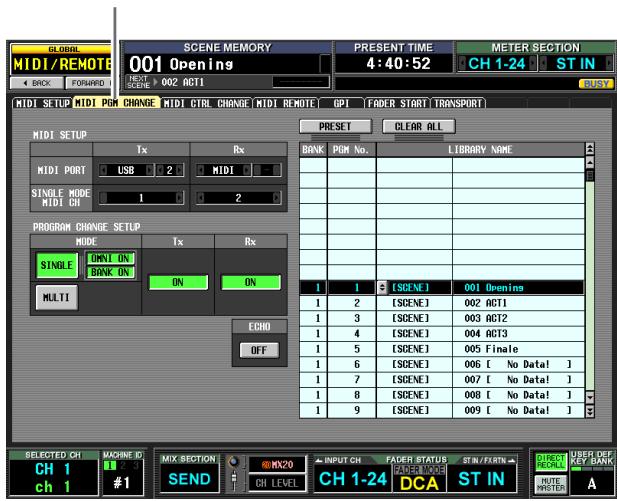Screen dimensions: 617x501
Task: Jump to bottom of program list
Action: pyautogui.click(x=590, y=411)
